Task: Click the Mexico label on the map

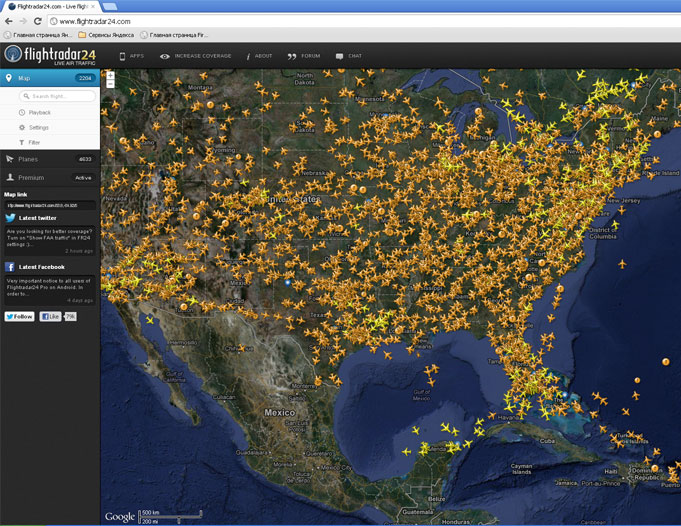Action: pos(280,413)
